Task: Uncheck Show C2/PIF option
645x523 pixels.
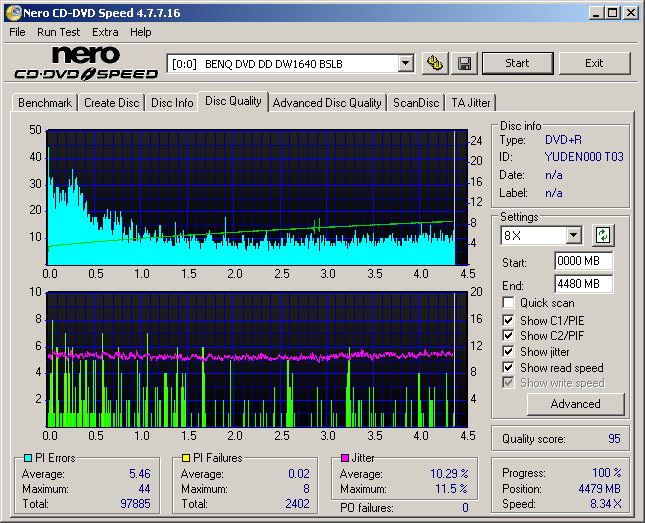Action: tap(508, 336)
